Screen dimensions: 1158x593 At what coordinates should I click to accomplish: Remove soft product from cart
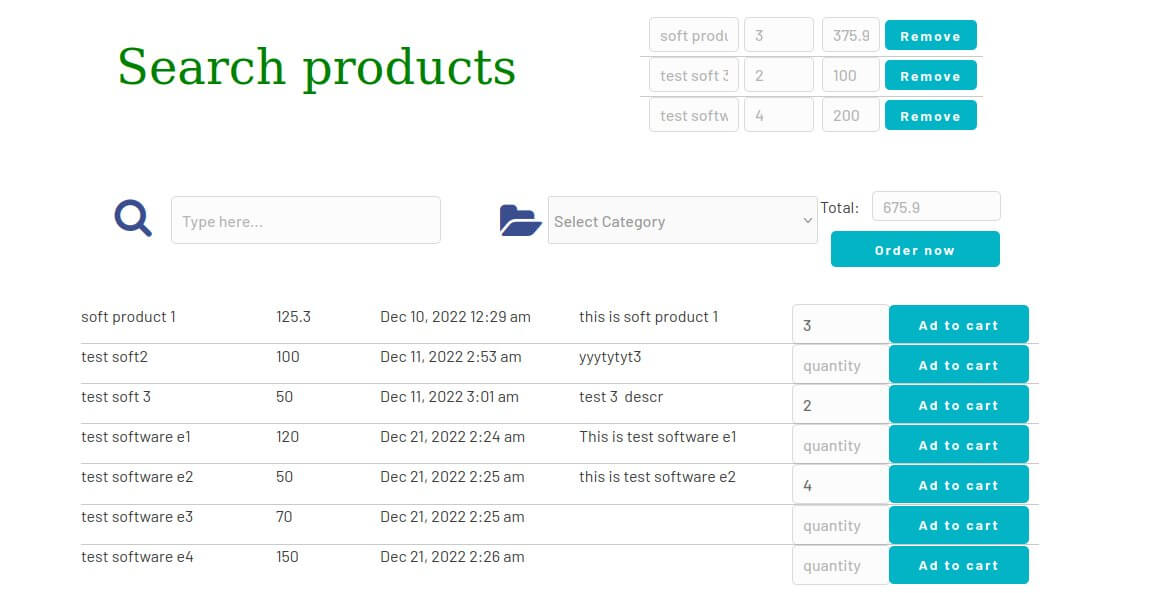(x=930, y=36)
